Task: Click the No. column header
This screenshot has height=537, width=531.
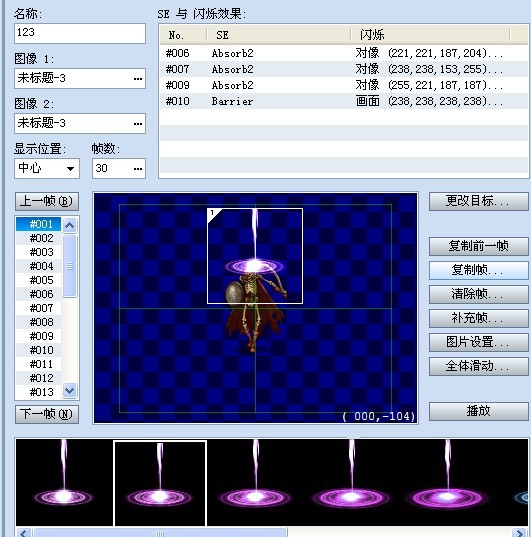Action: [x=183, y=35]
